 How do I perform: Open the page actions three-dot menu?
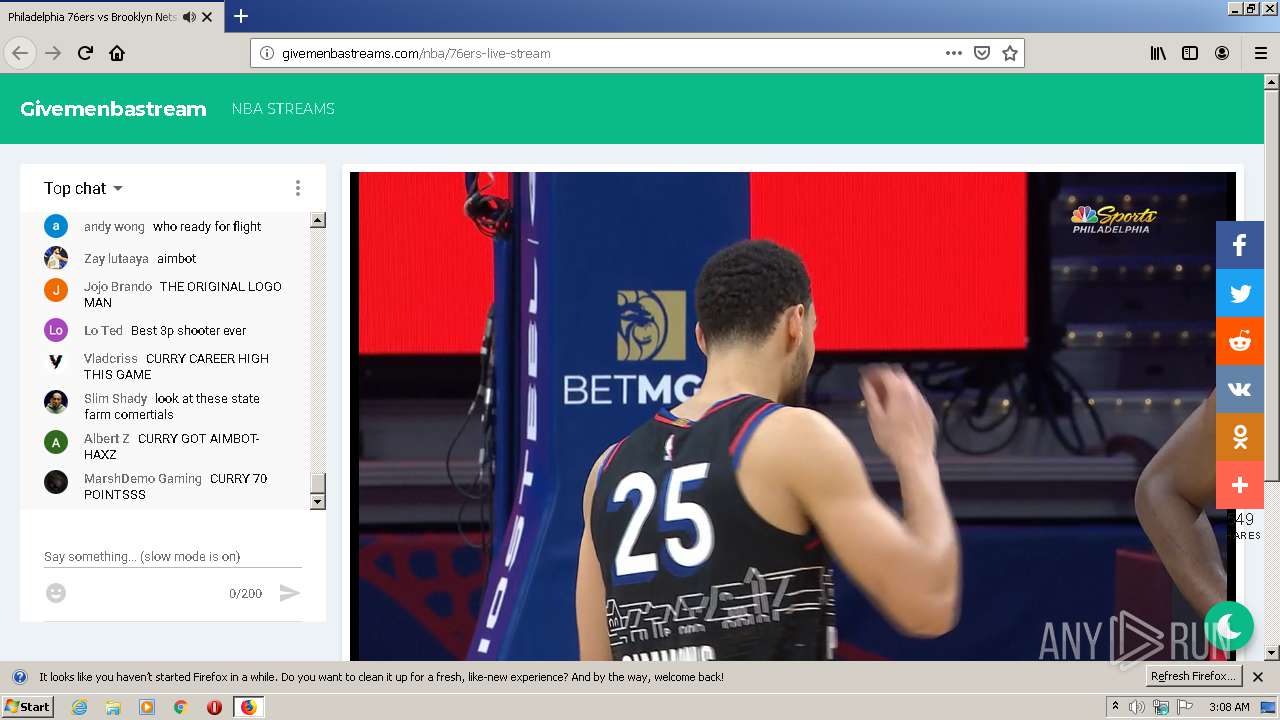click(x=954, y=53)
